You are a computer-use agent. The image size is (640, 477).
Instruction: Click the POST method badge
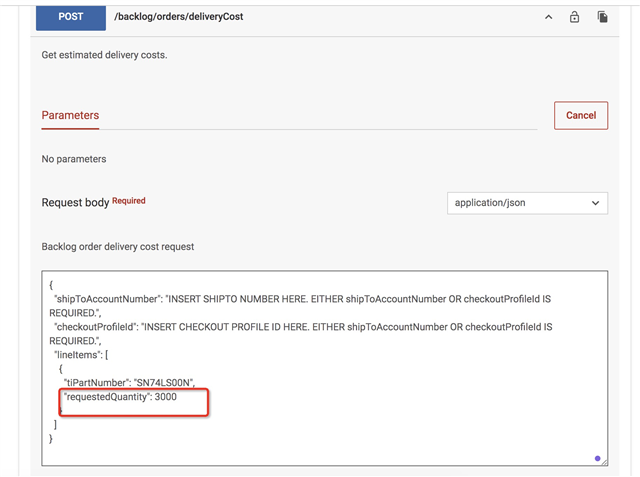pos(71,17)
